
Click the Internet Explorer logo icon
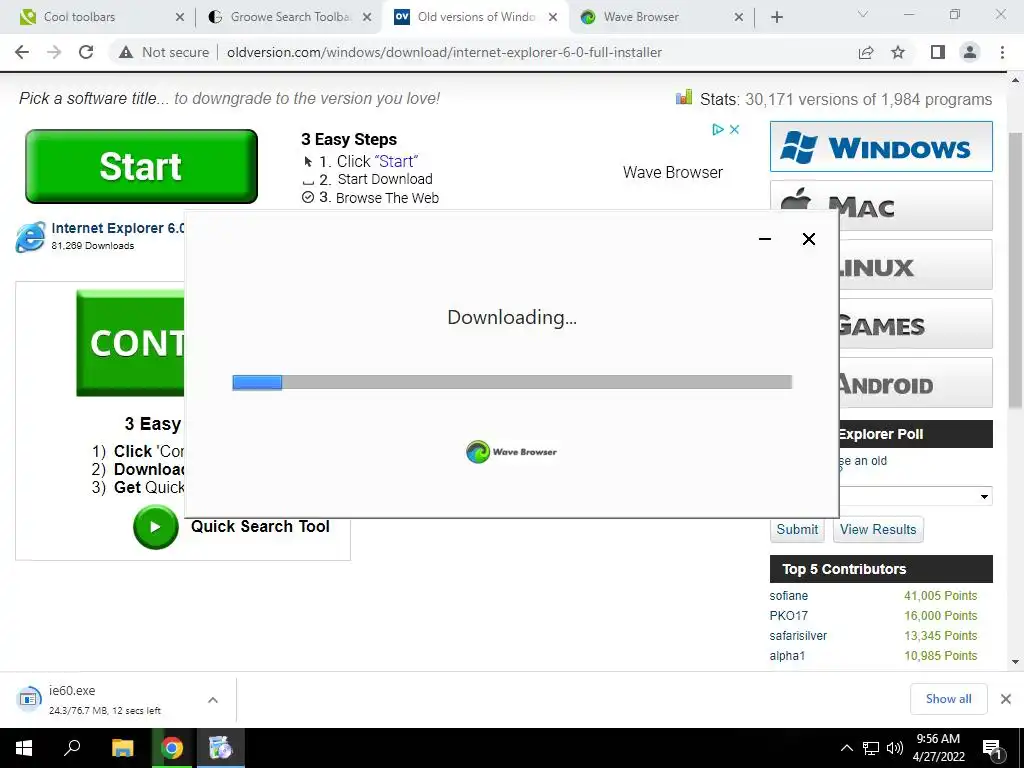pos(31,236)
